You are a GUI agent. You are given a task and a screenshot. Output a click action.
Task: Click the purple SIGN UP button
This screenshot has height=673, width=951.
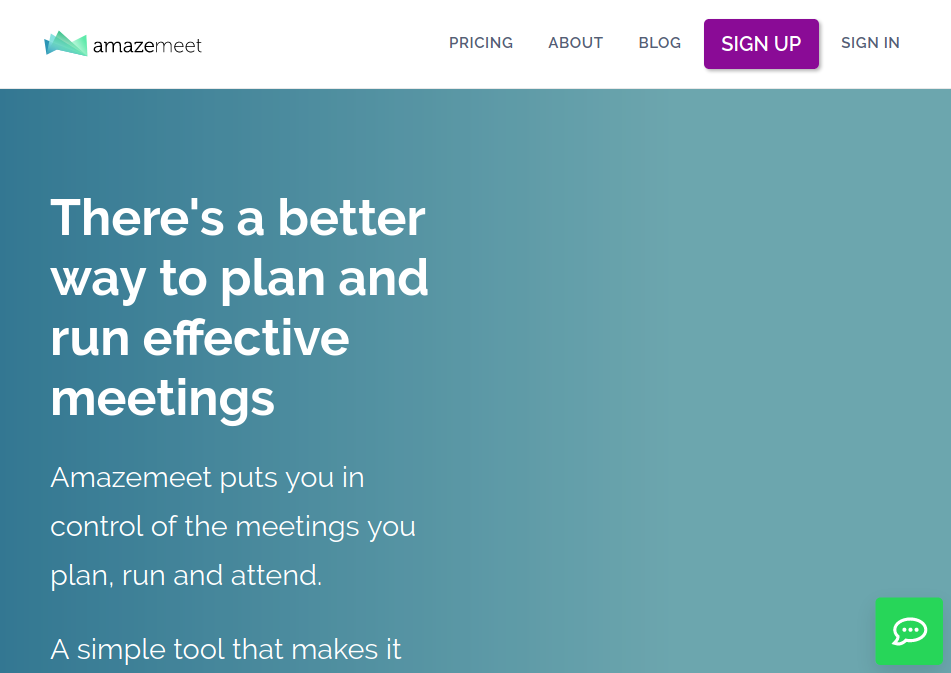click(761, 44)
